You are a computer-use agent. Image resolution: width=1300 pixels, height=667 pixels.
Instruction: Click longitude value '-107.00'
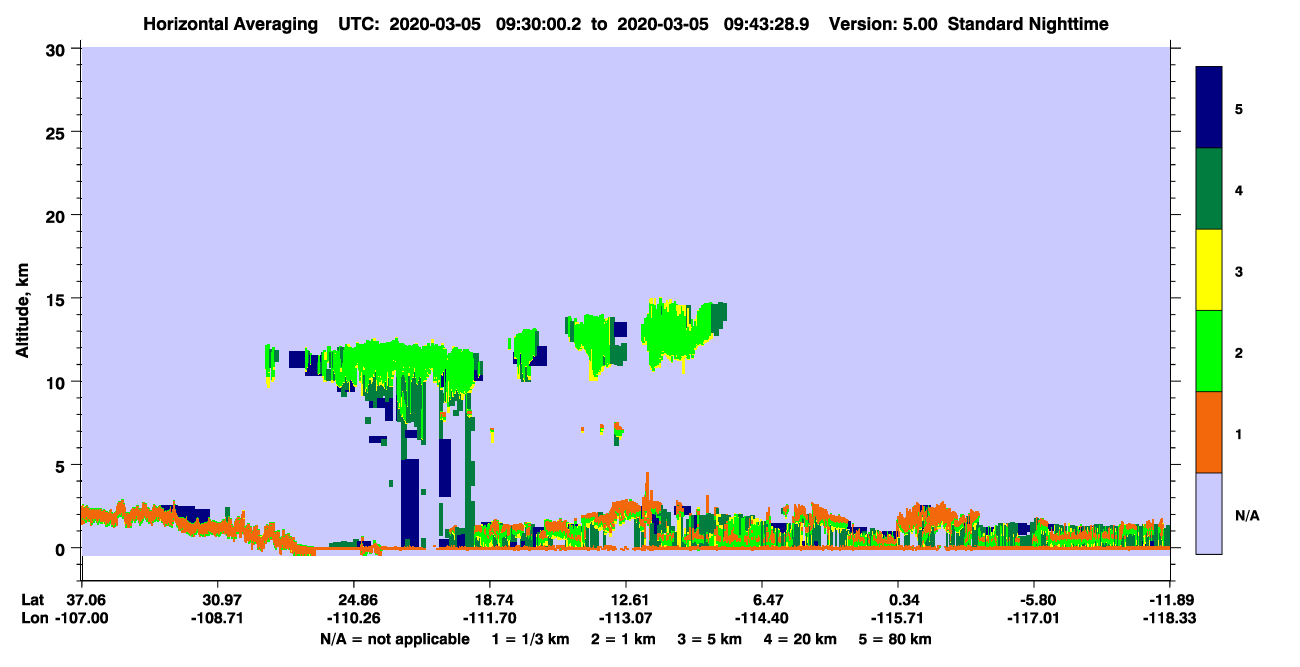tap(81, 618)
